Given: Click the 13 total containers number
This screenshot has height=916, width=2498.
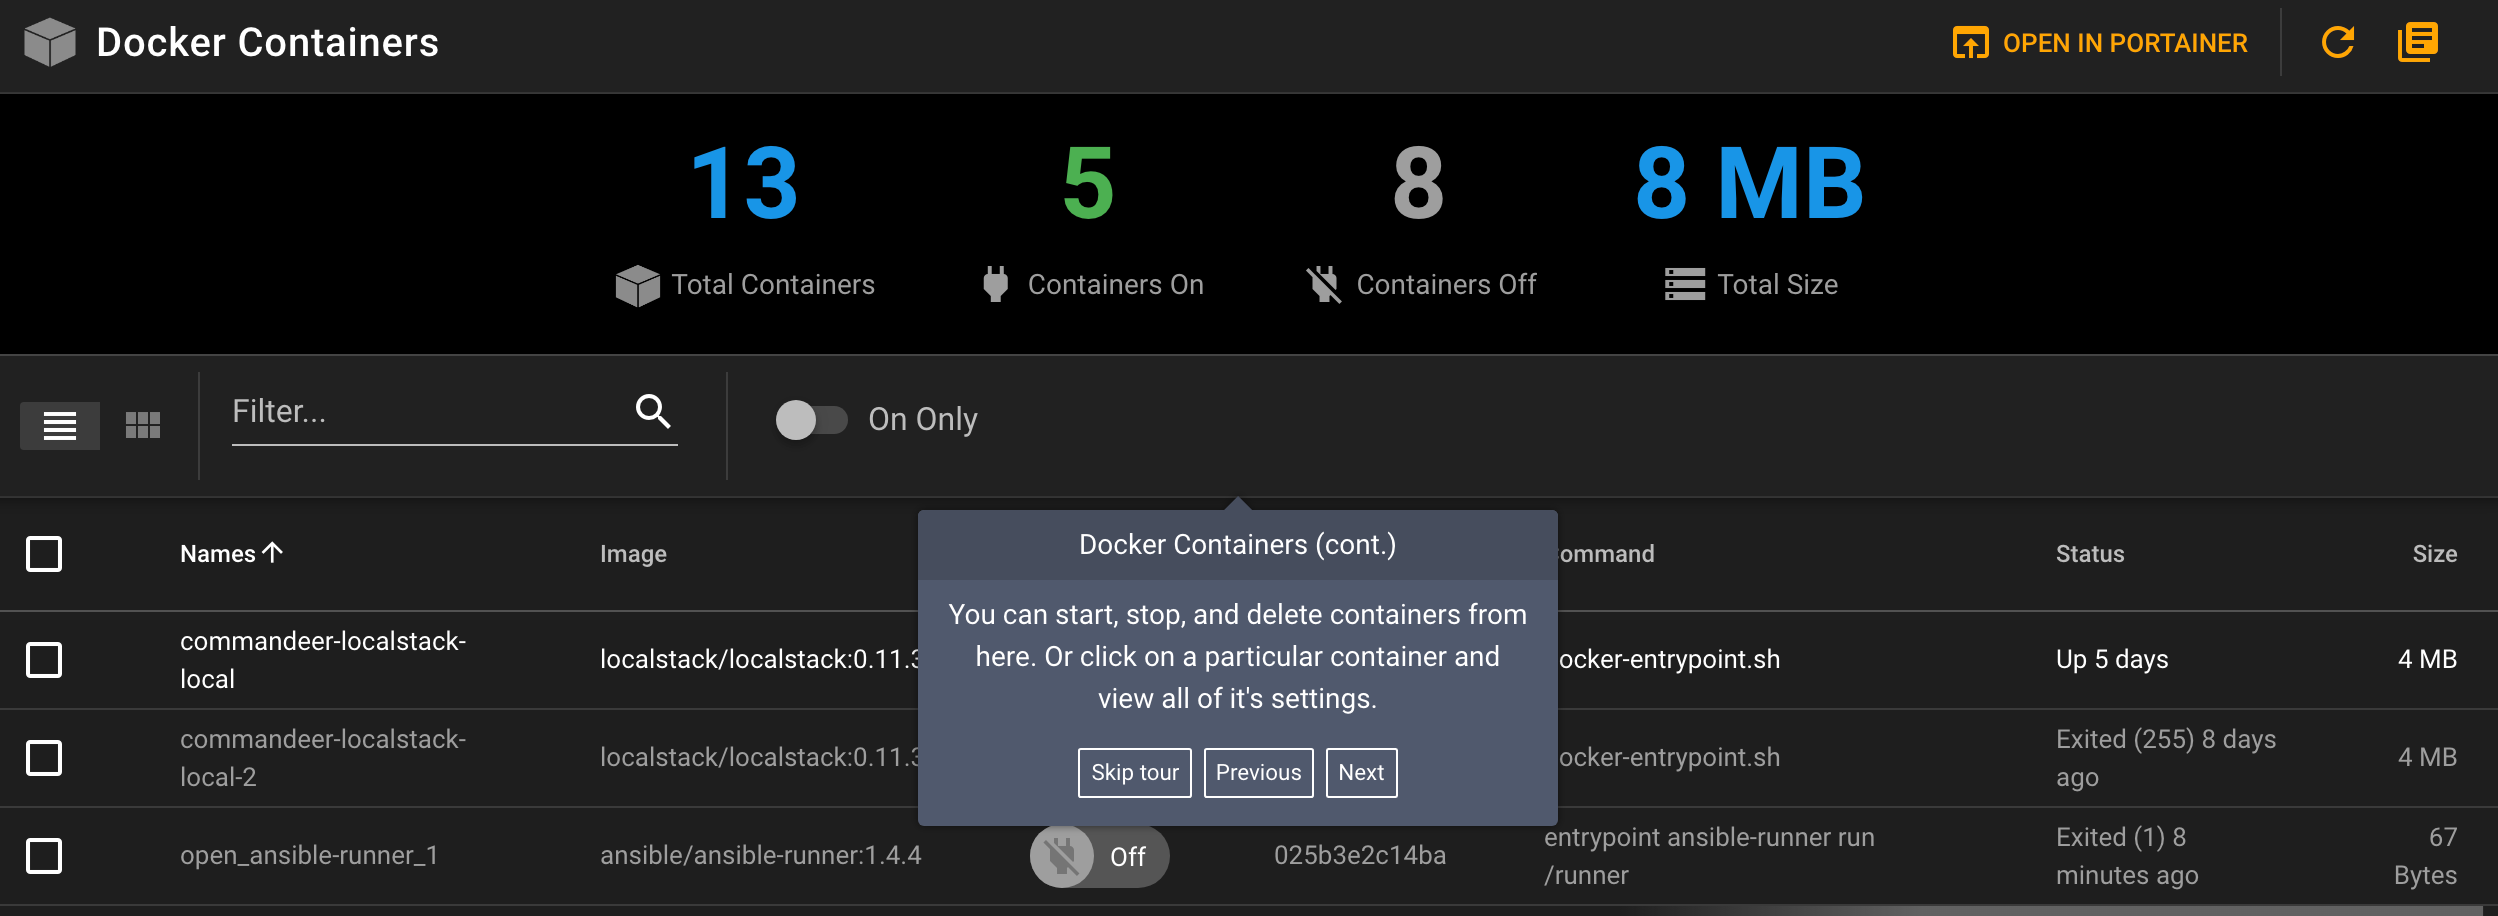Looking at the screenshot, I should click(745, 183).
